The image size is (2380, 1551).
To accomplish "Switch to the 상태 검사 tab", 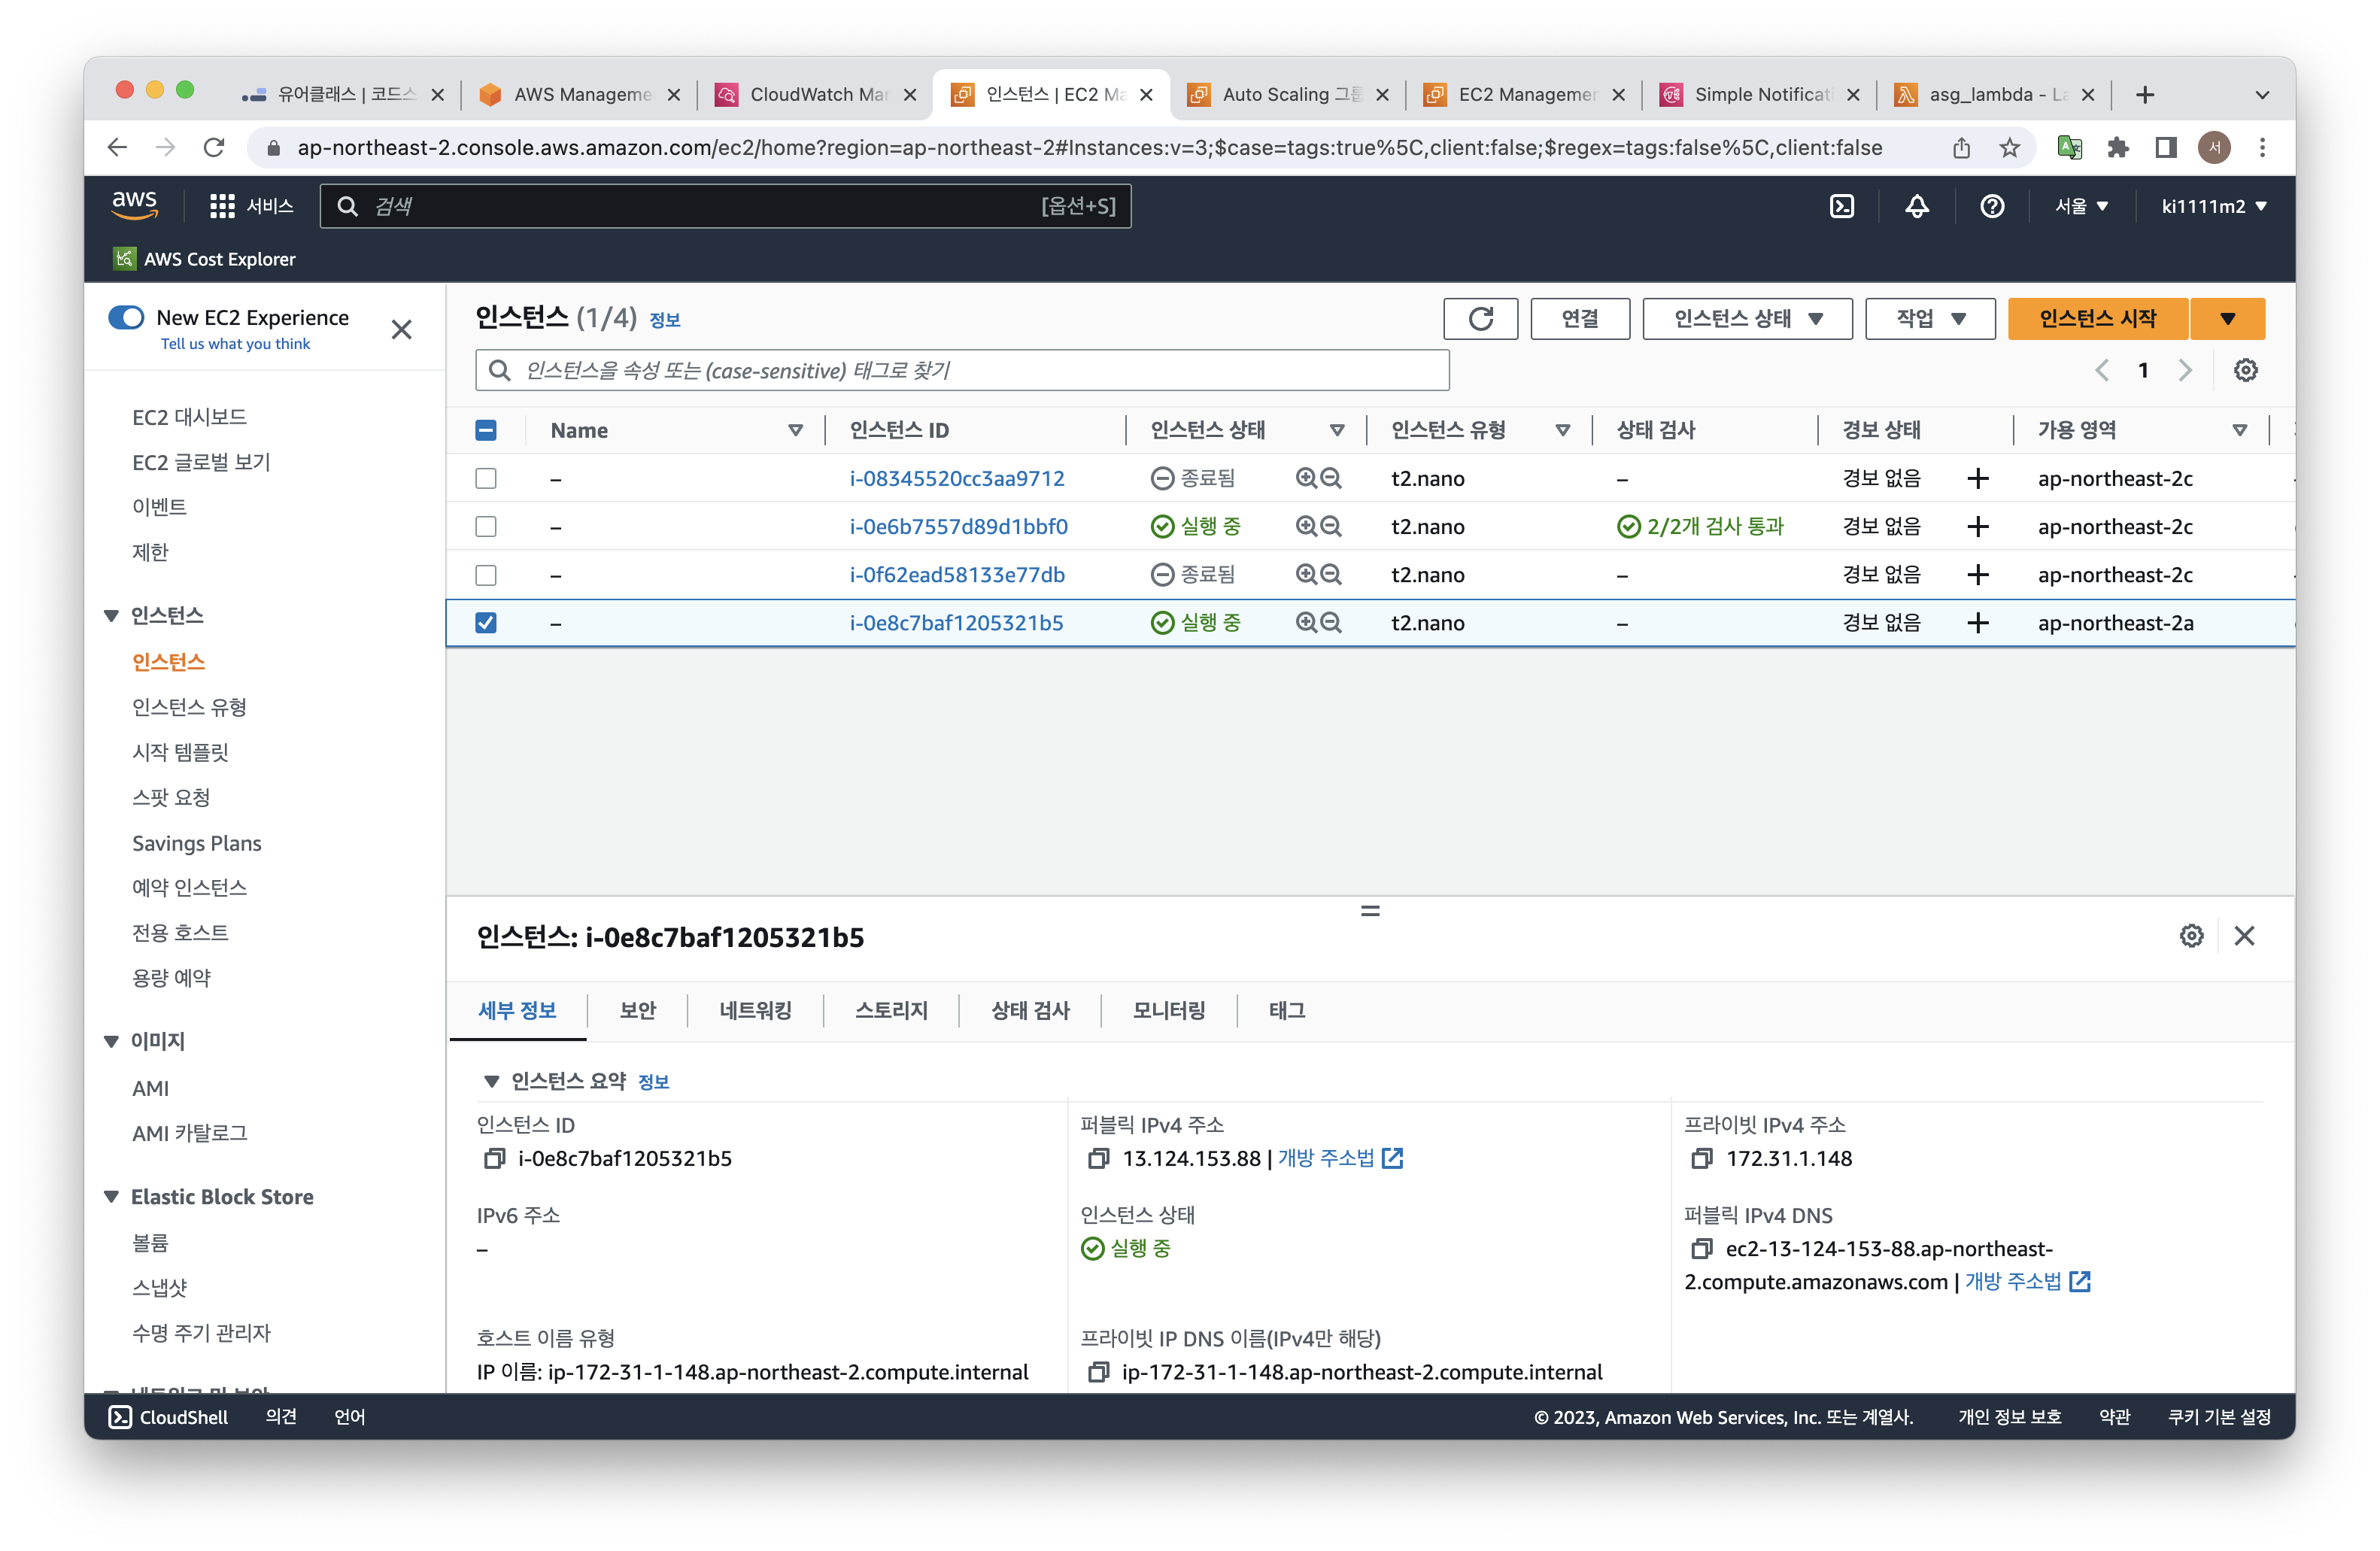I will tap(1030, 1011).
